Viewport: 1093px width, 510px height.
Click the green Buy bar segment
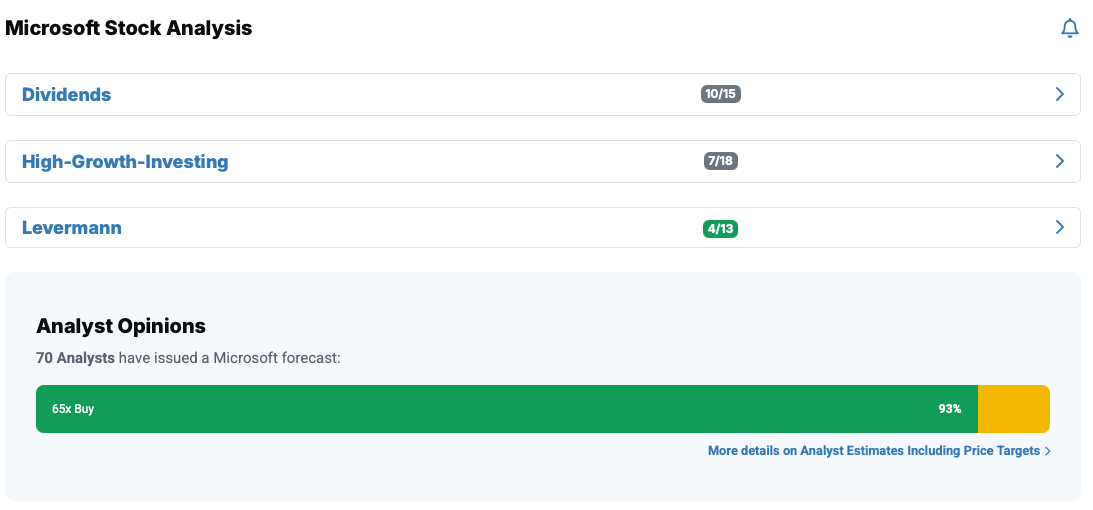[500, 409]
